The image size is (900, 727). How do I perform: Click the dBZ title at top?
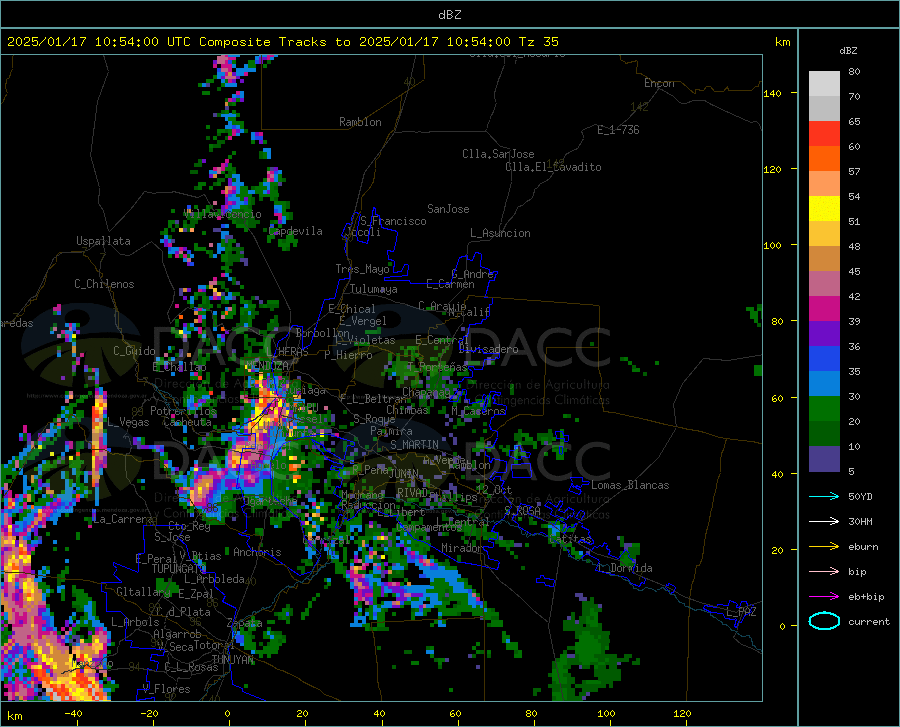[x=449, y=15]
